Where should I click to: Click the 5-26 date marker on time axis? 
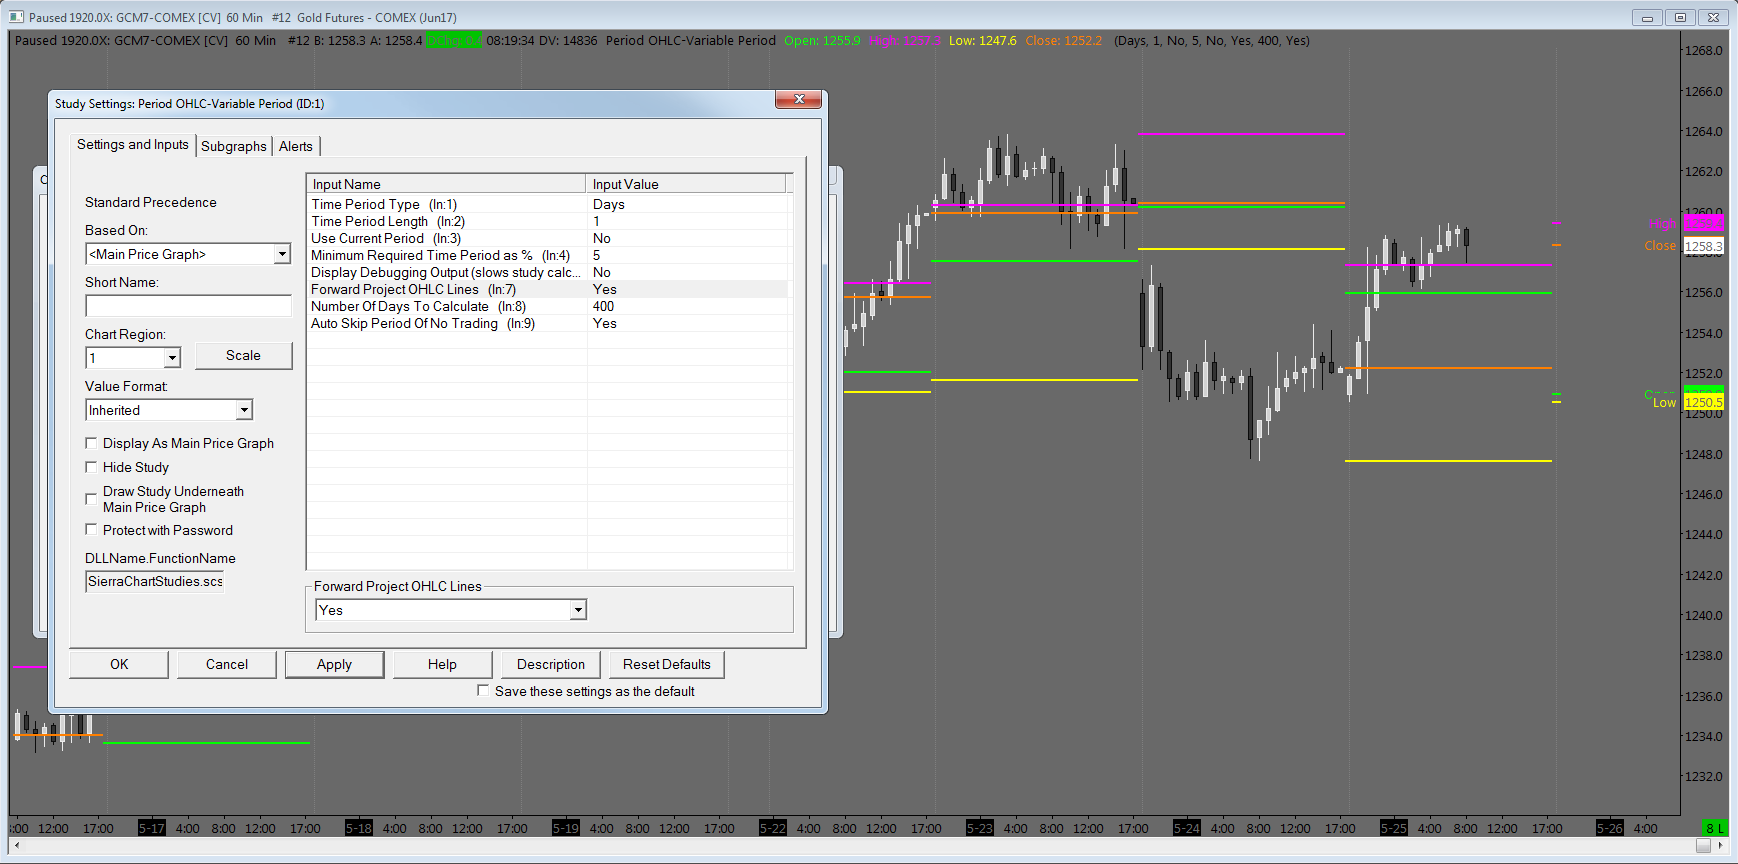tap(1610, 828)
